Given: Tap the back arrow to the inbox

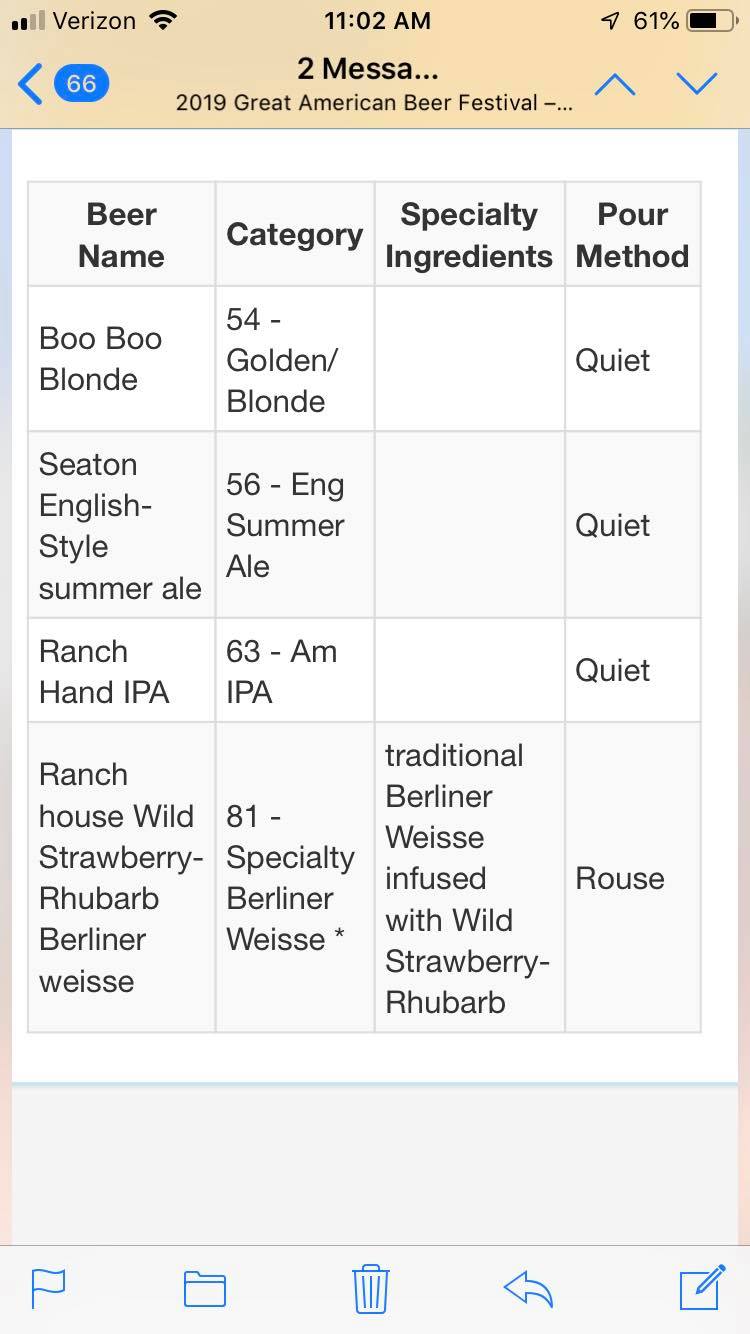Looking at the screenshot, I should [30, 84].
